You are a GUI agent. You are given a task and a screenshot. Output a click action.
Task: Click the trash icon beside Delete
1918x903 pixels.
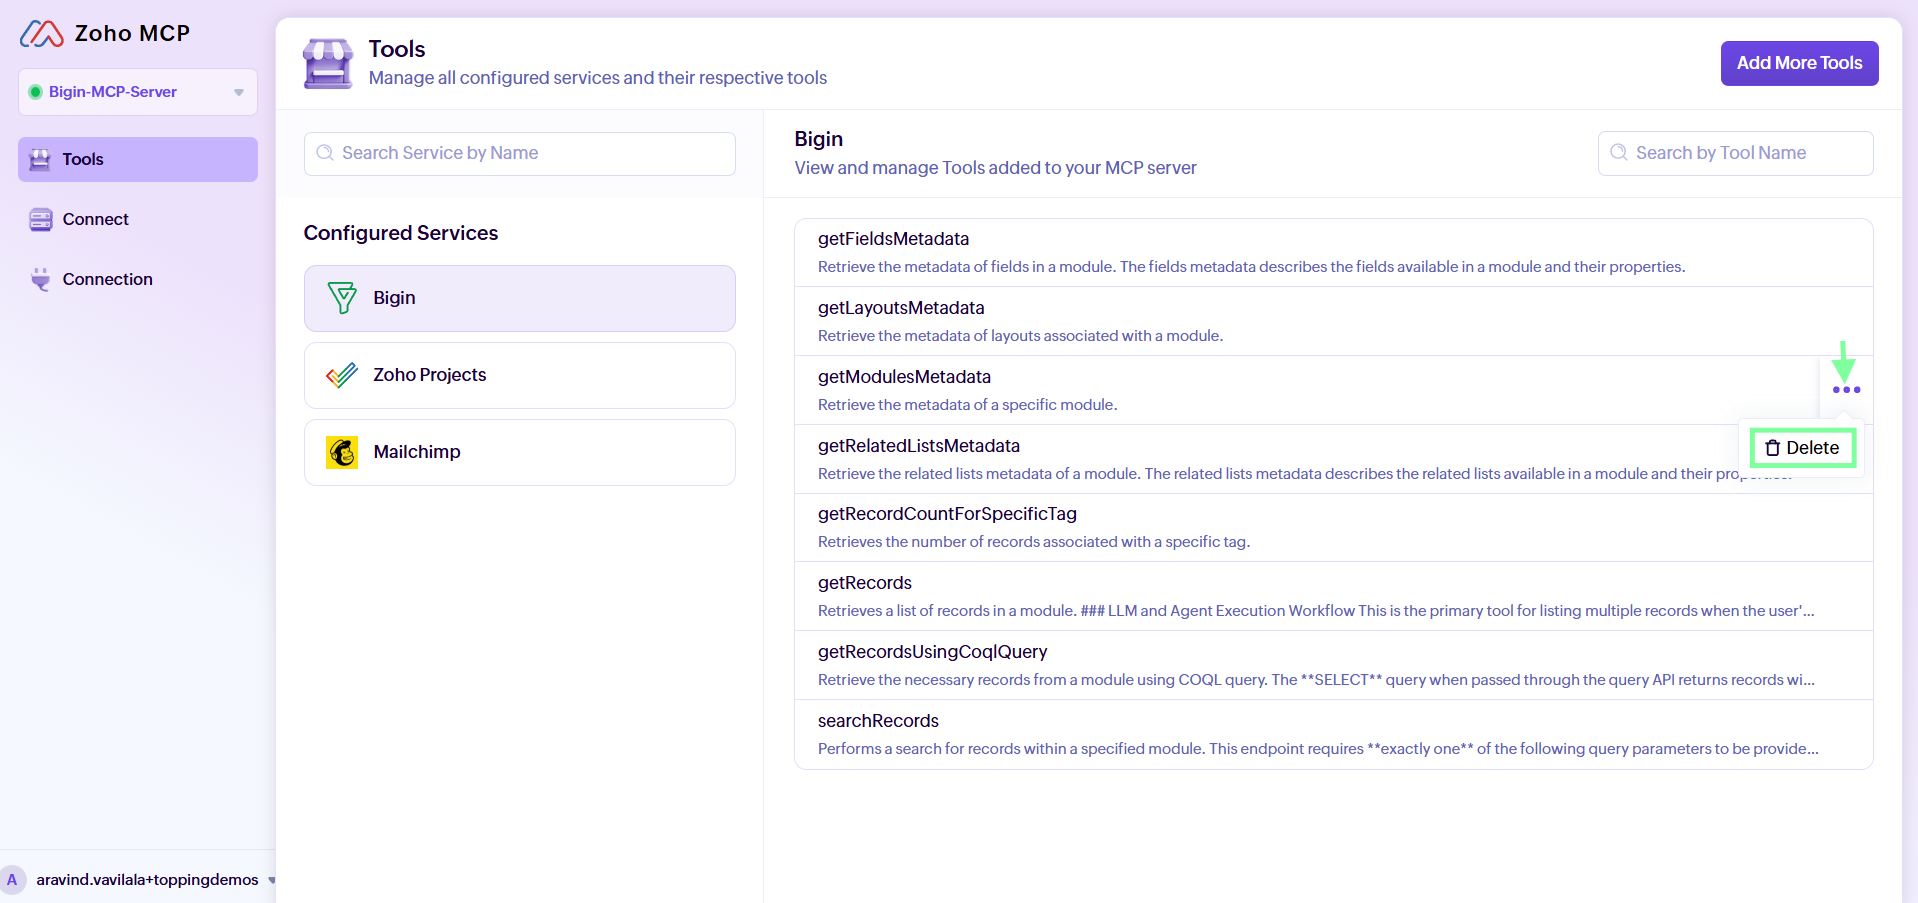point(1773,448)
